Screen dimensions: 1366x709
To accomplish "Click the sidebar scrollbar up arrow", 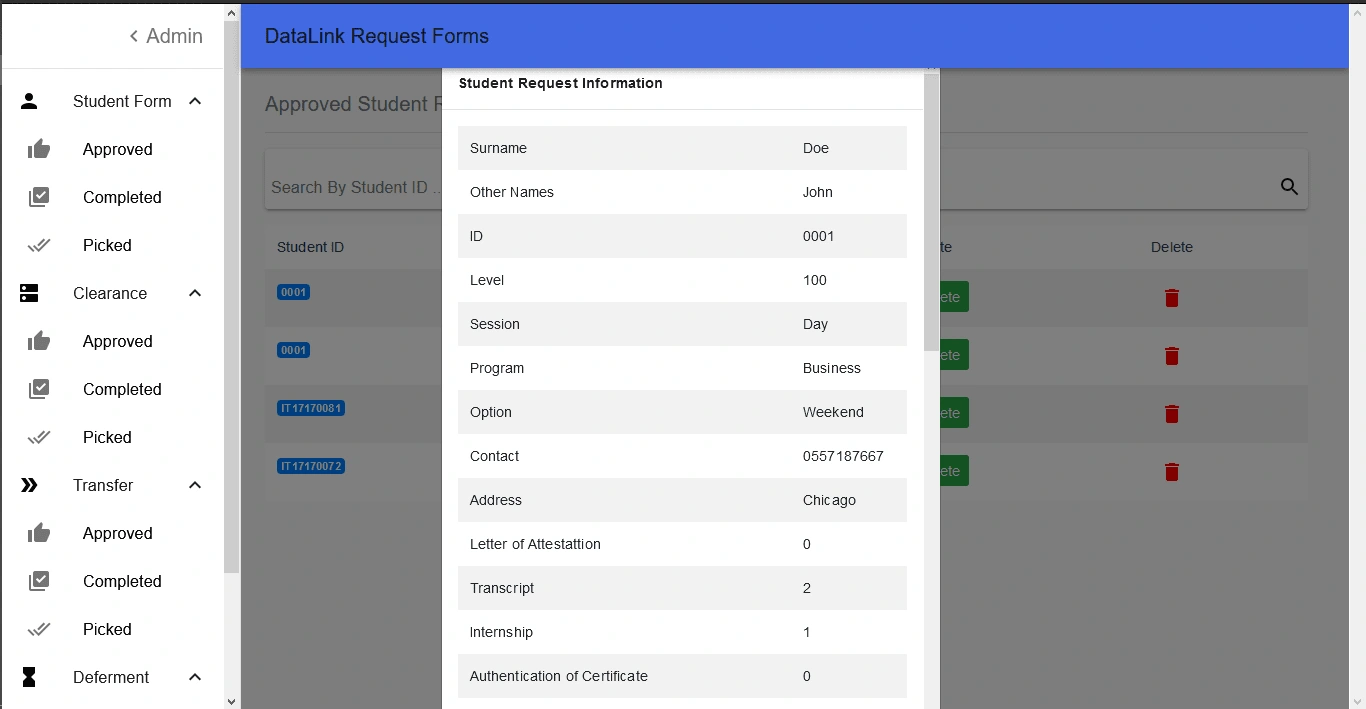I will [232, 13].
